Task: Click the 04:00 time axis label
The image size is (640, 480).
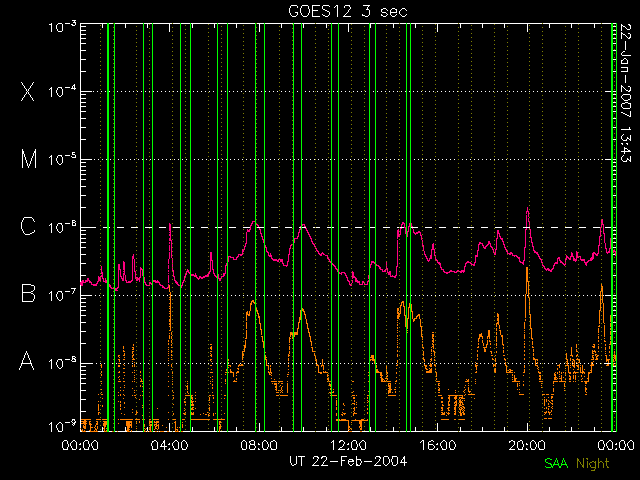Action: 169,445
